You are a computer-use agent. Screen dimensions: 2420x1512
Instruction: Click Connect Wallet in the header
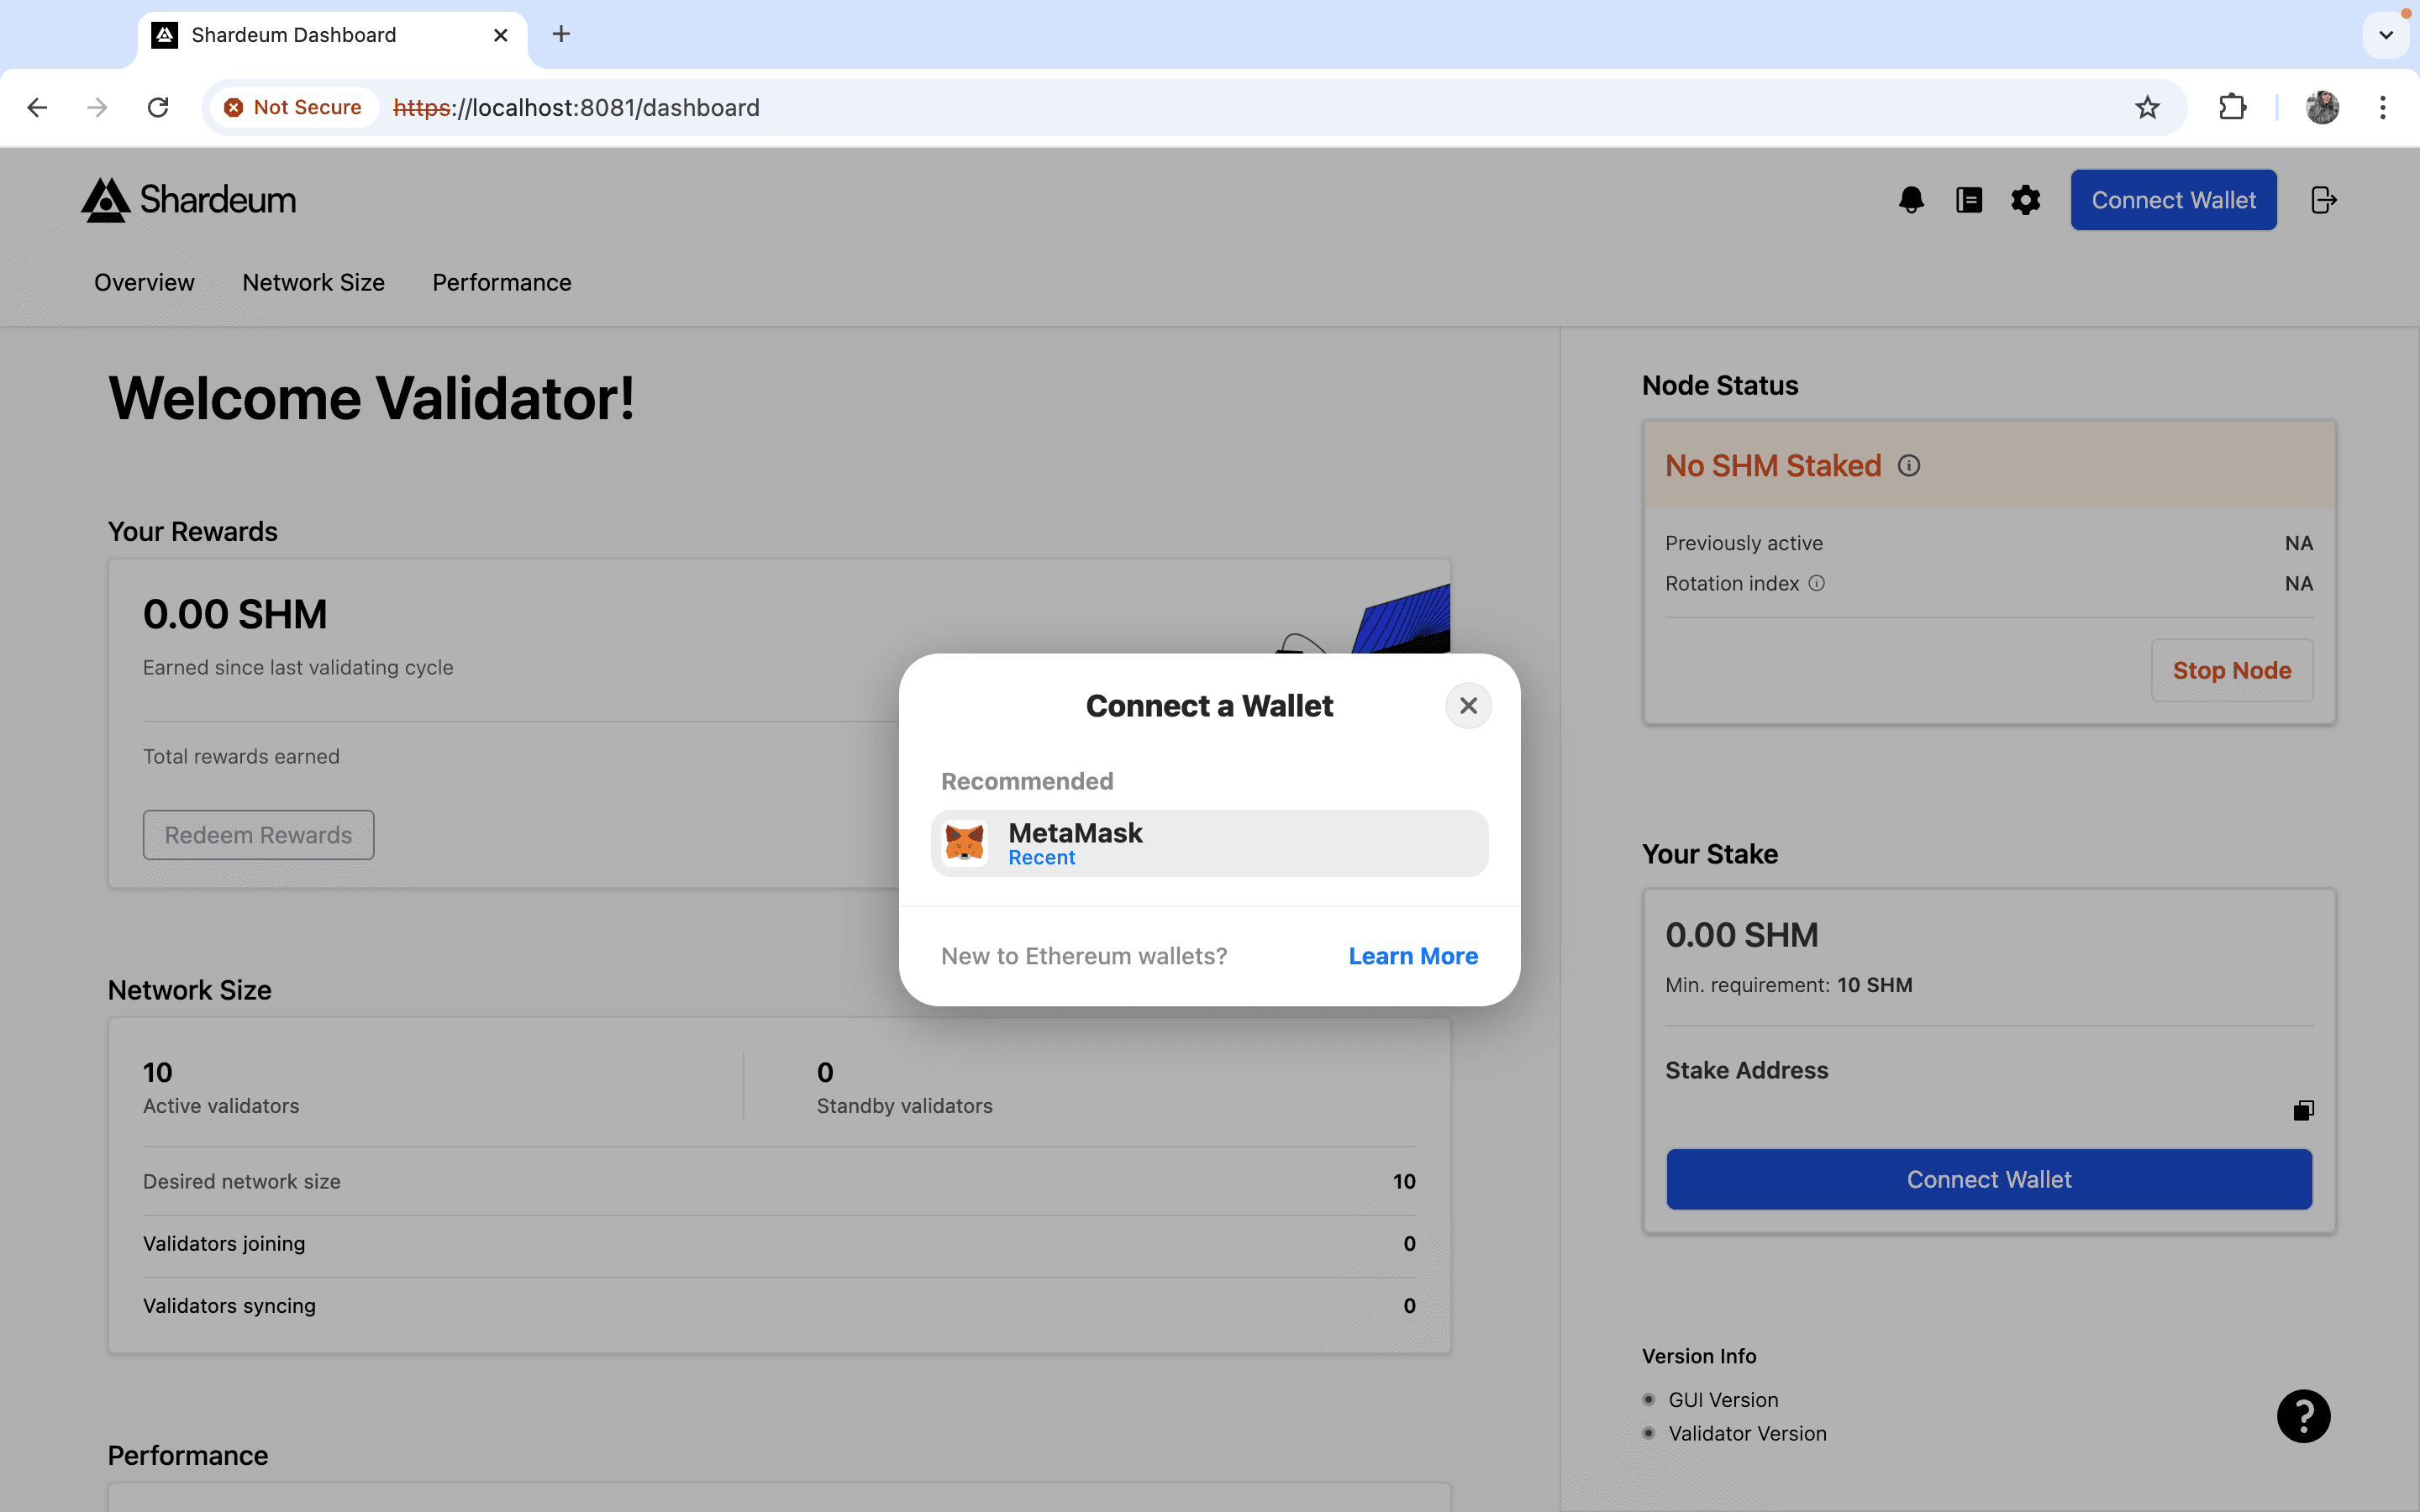[2173, 200]
